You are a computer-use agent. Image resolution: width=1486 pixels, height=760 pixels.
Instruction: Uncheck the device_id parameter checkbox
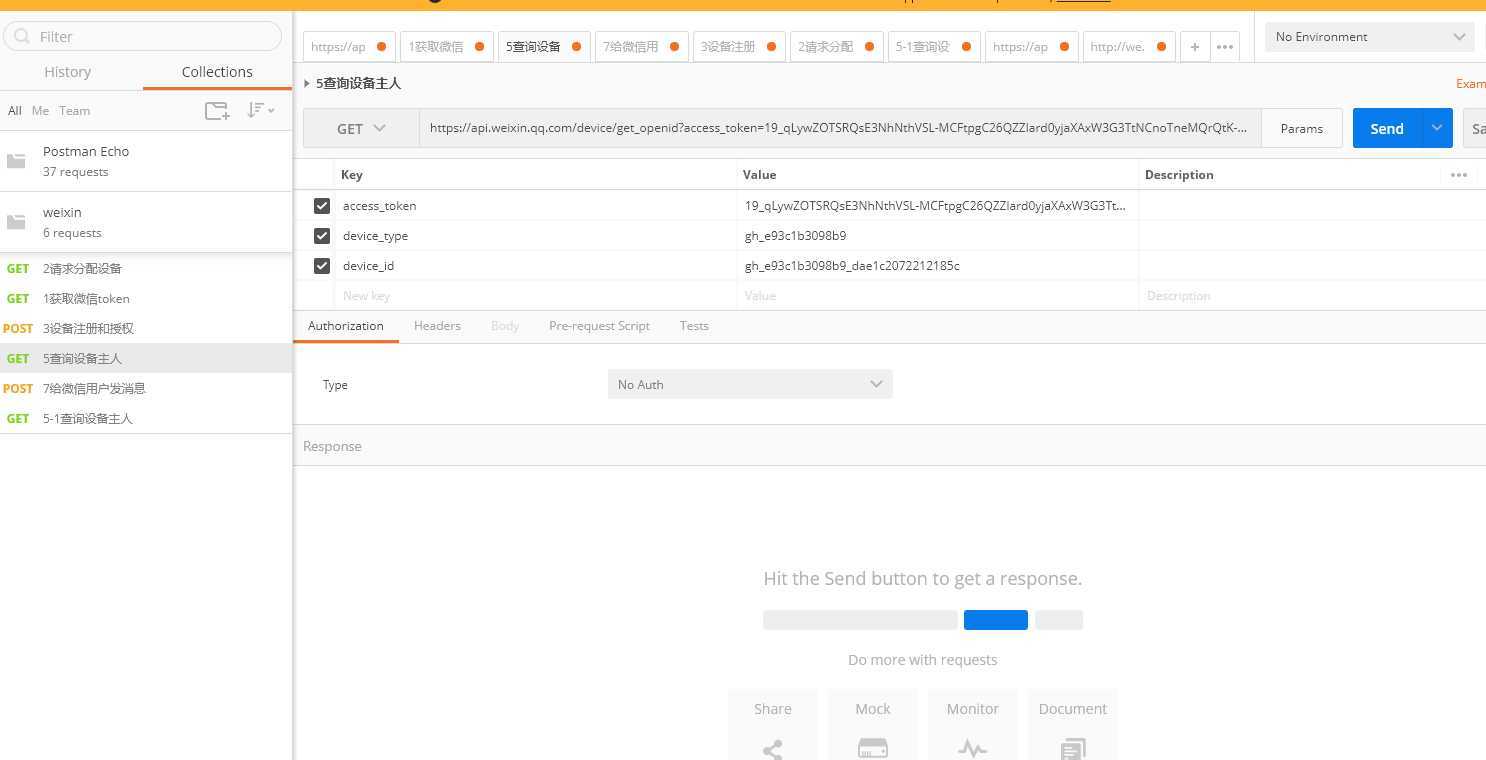click(322, 266)
